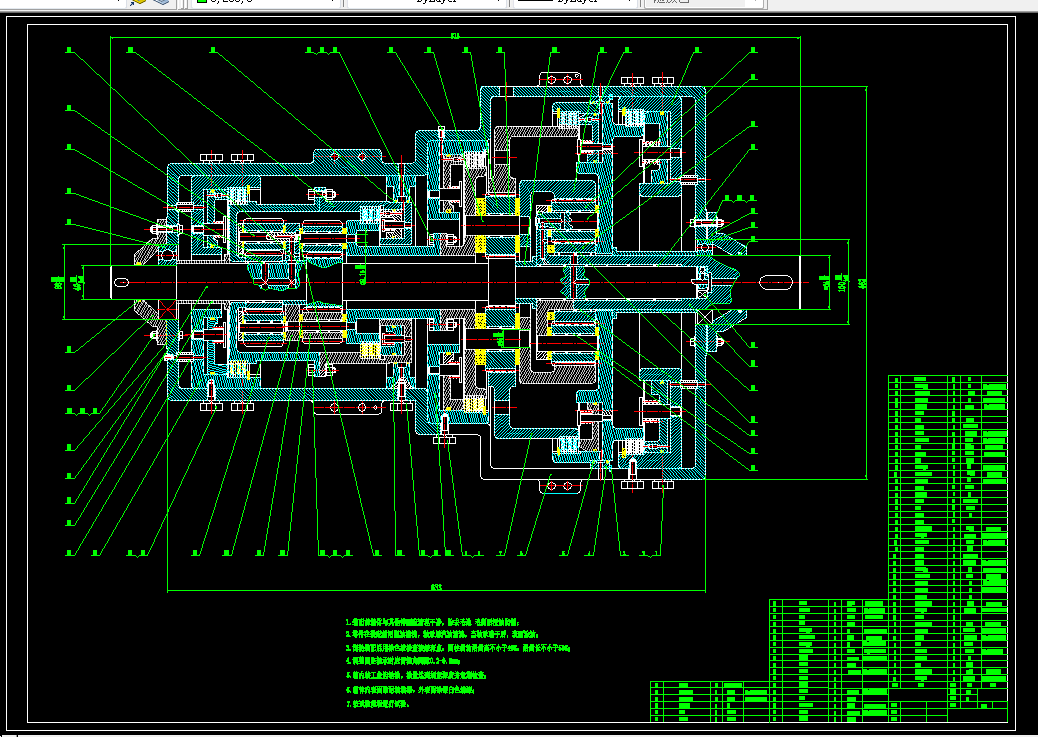Pick the keyway slot on left shaft end
This screenshot has width=1038, height=737.
(121, 283)
